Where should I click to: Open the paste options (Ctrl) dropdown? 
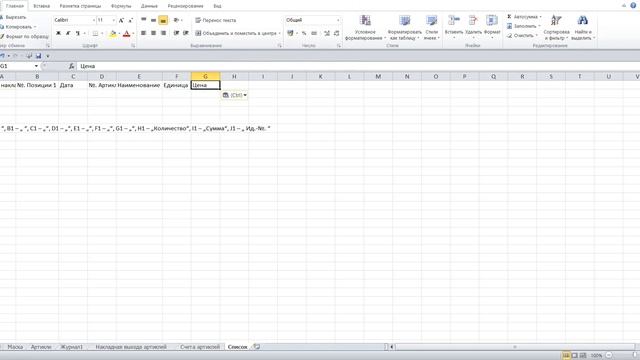pos(235,95)
